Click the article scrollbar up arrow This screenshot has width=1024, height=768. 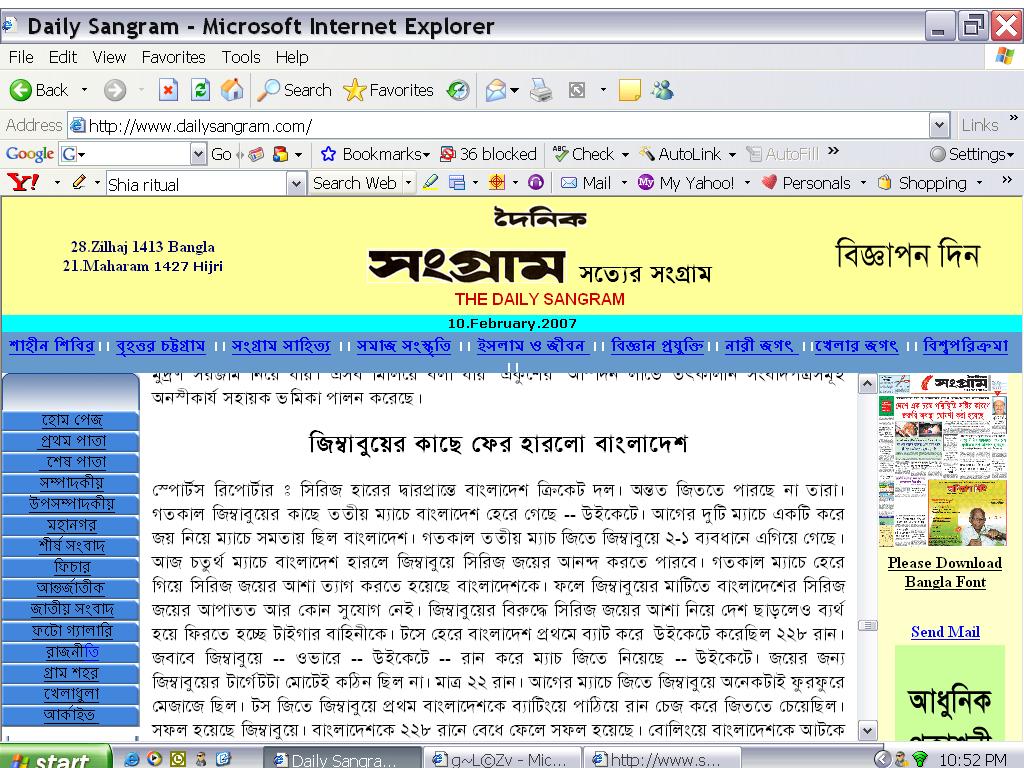click(x=867, y=384)
